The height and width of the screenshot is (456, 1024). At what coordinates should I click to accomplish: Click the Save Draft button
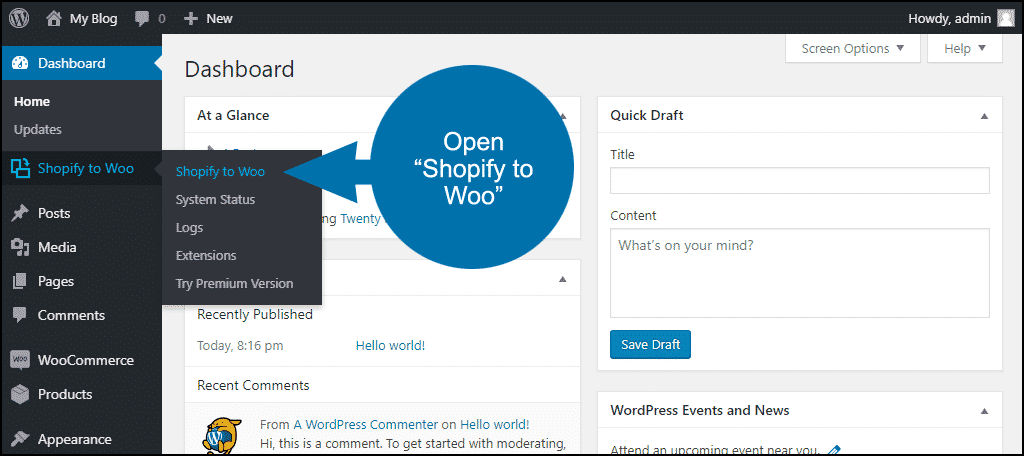coord(650,345)
